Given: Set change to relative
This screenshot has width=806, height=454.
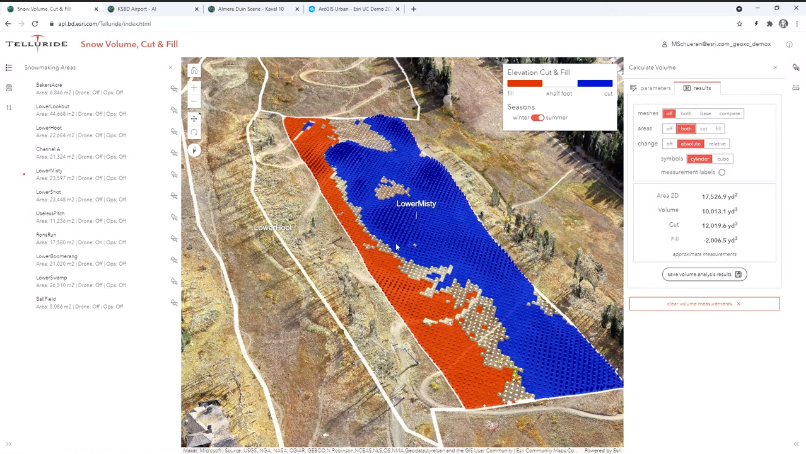Looking at the screenshot, I should (x=717, y=144).
